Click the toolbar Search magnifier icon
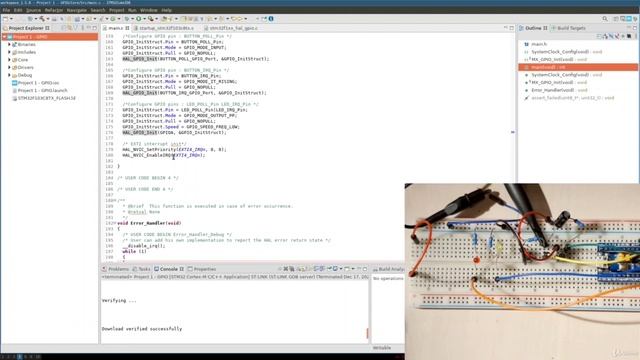The width and height of the screenshot is (640, 360). [x=605, y=19]
